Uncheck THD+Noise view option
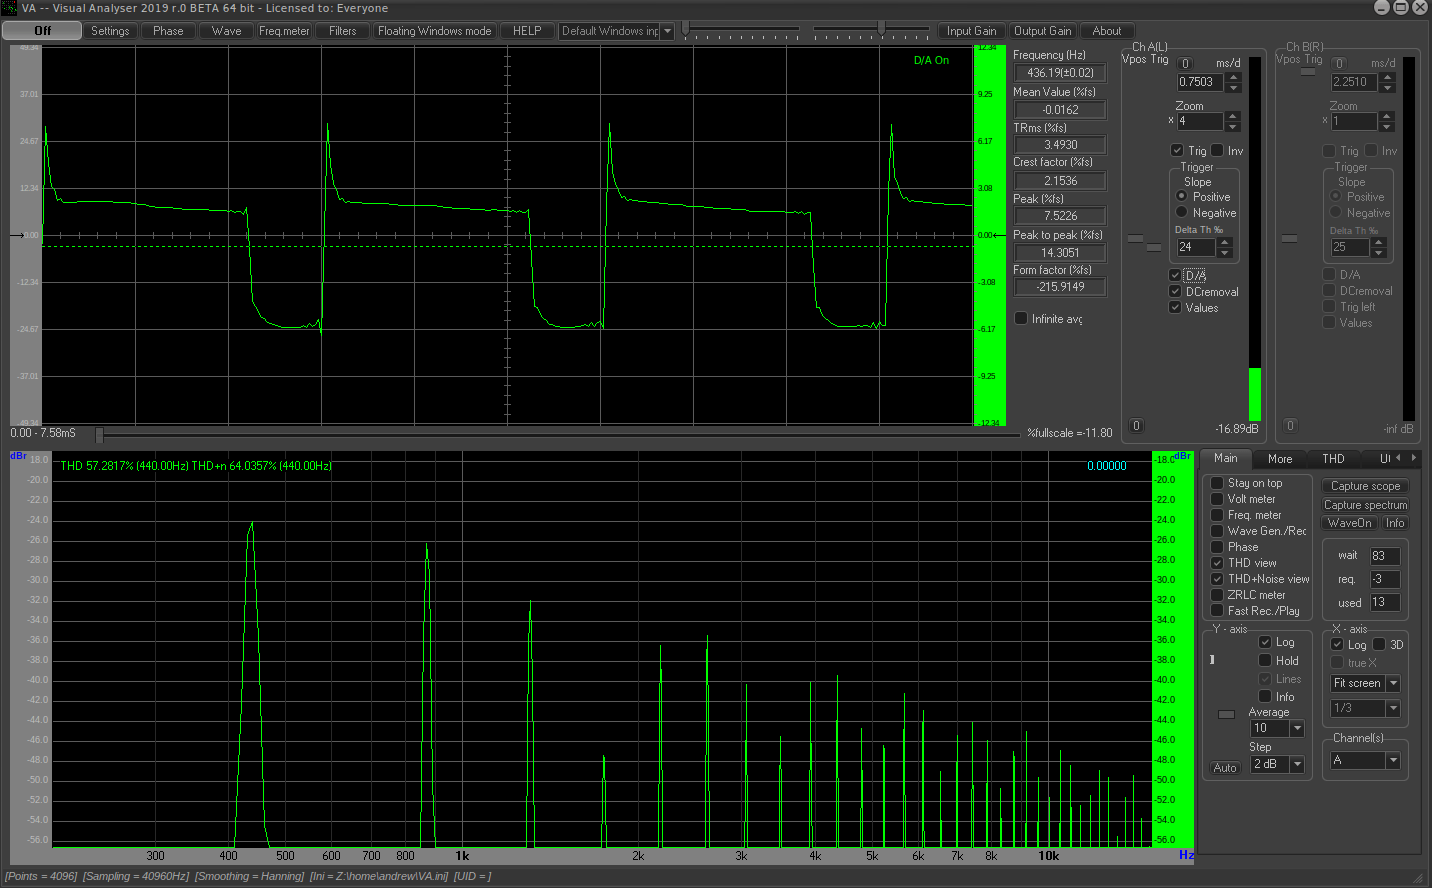The width and height of the screenshot is (1432, 888). [1217, 579]
